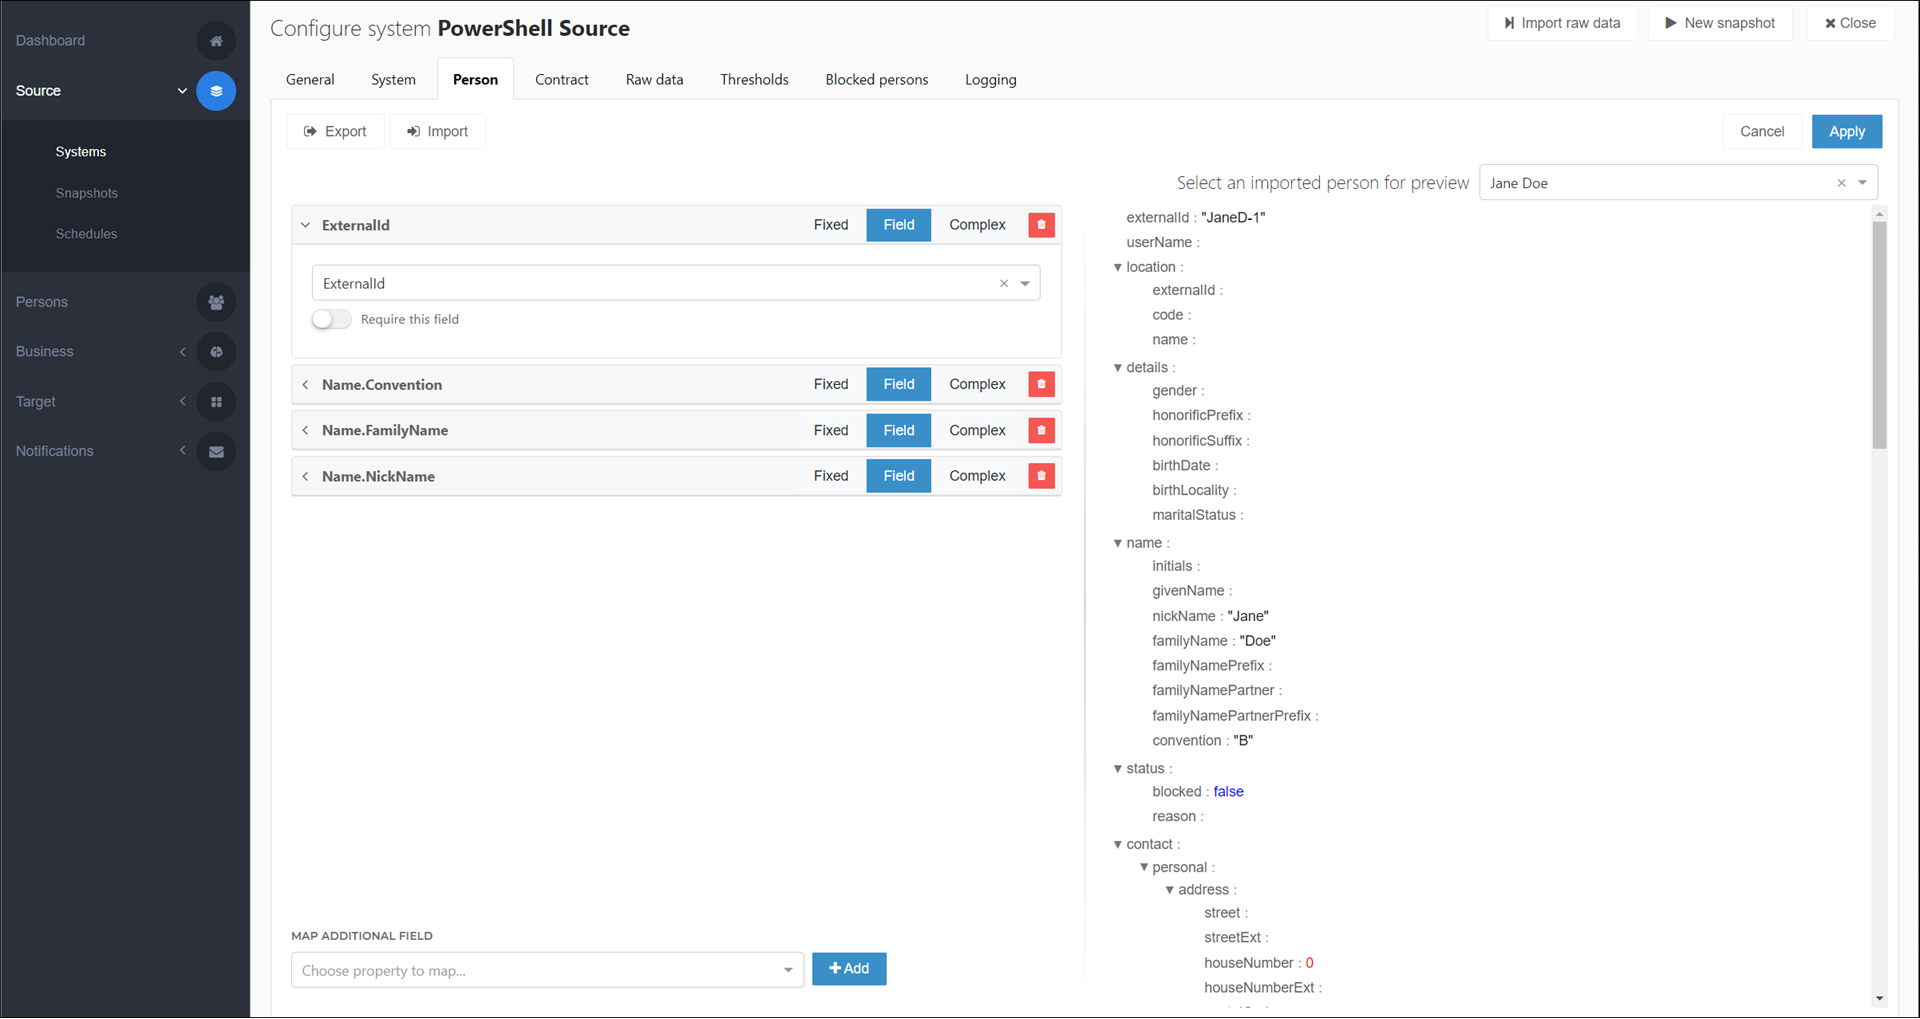Click the preview panel scrollbar thumb
This screenshot has height=1019, width=1920.
(x=1880, y=335)
